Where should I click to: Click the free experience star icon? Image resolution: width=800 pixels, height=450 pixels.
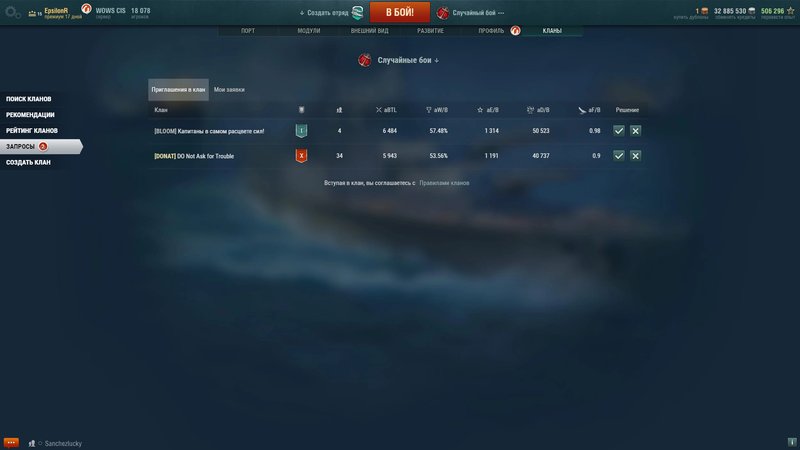tap(790, 11)
